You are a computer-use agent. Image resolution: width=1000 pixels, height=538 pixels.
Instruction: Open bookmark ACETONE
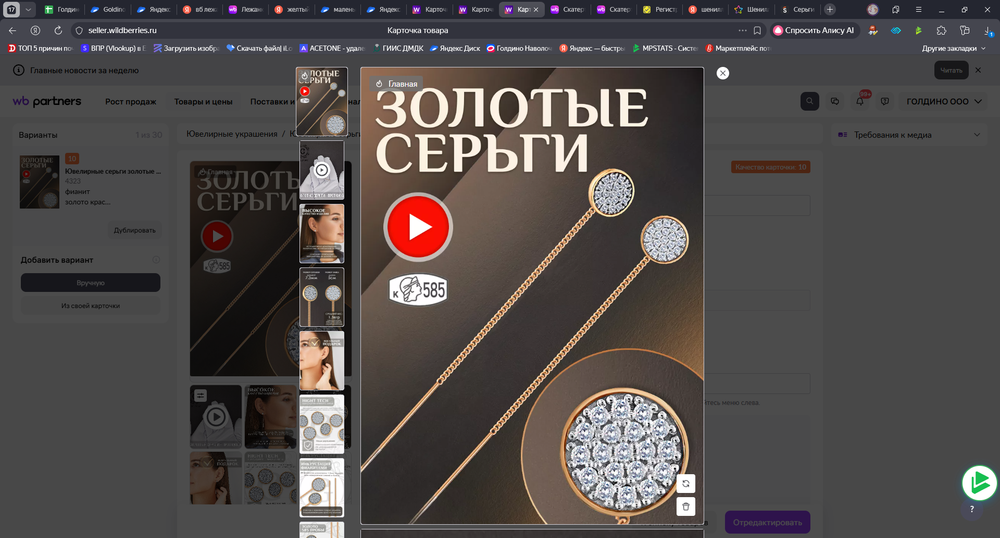332,48
